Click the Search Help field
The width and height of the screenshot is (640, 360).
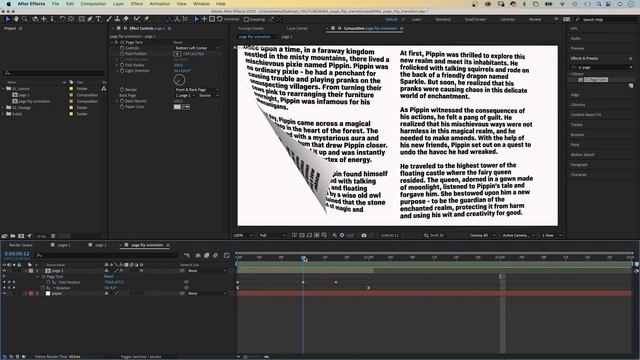tap(606, 19)
